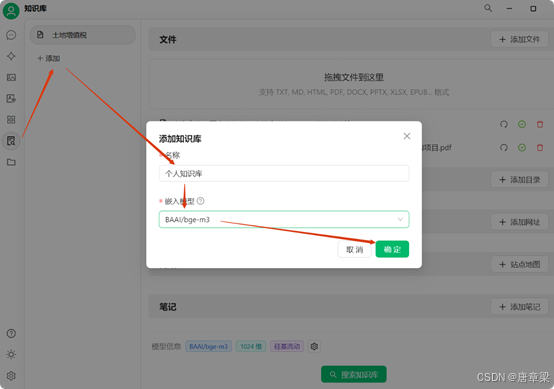Open settings gear in sidebar
This screenshot has width=554, height=389.
click(11, 376)
